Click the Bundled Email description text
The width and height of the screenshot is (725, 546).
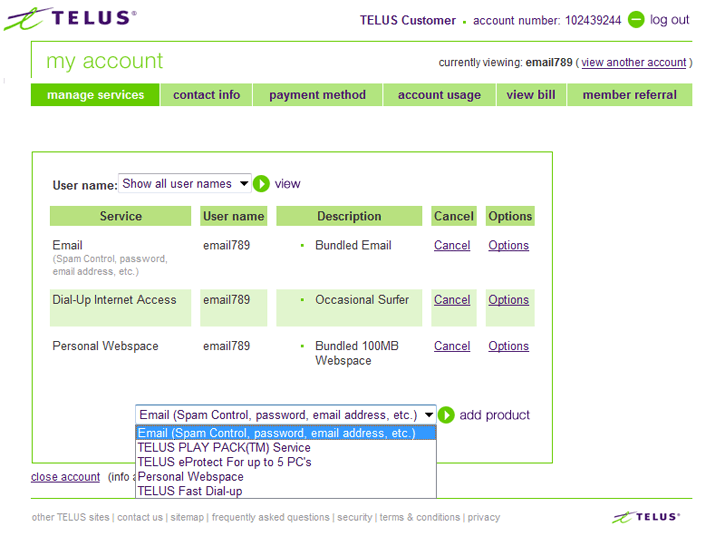[x=353, y=245]
